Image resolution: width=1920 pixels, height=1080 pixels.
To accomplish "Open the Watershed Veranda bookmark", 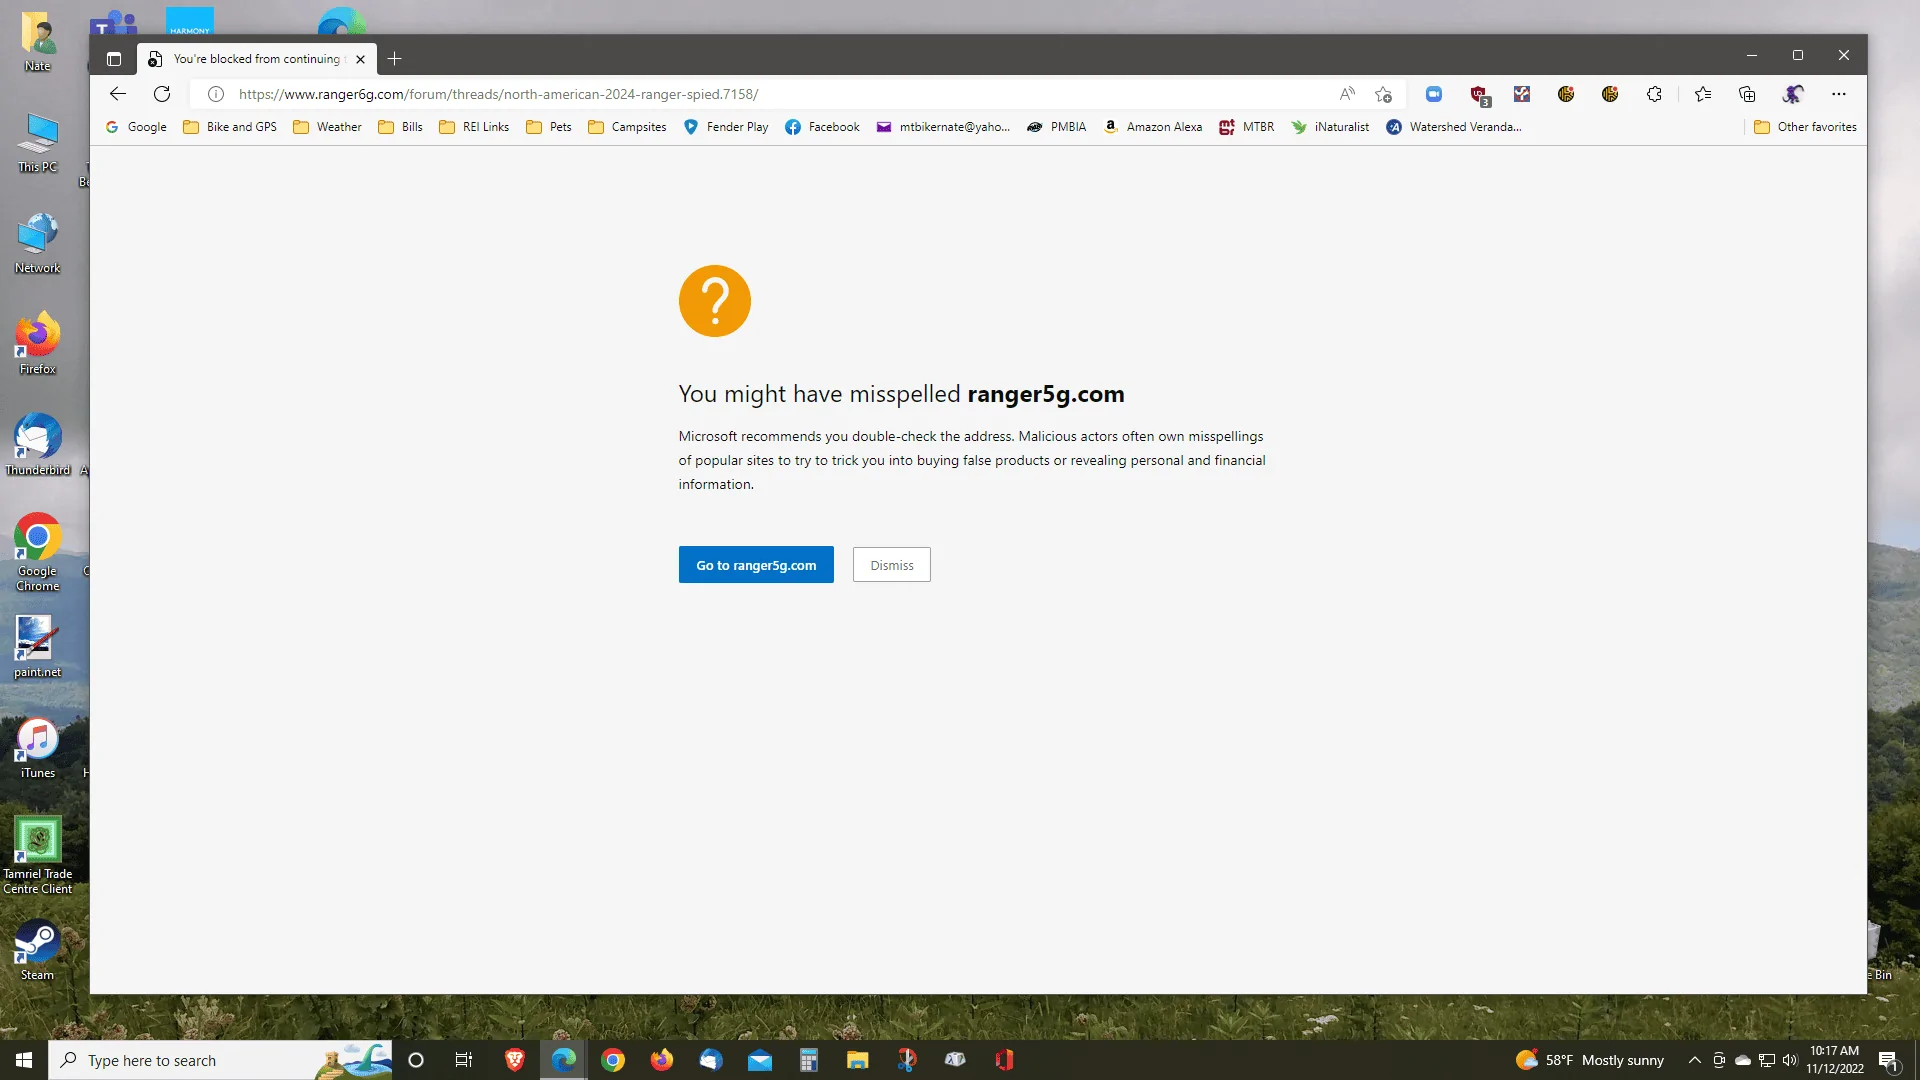I will coord(1454,127).
